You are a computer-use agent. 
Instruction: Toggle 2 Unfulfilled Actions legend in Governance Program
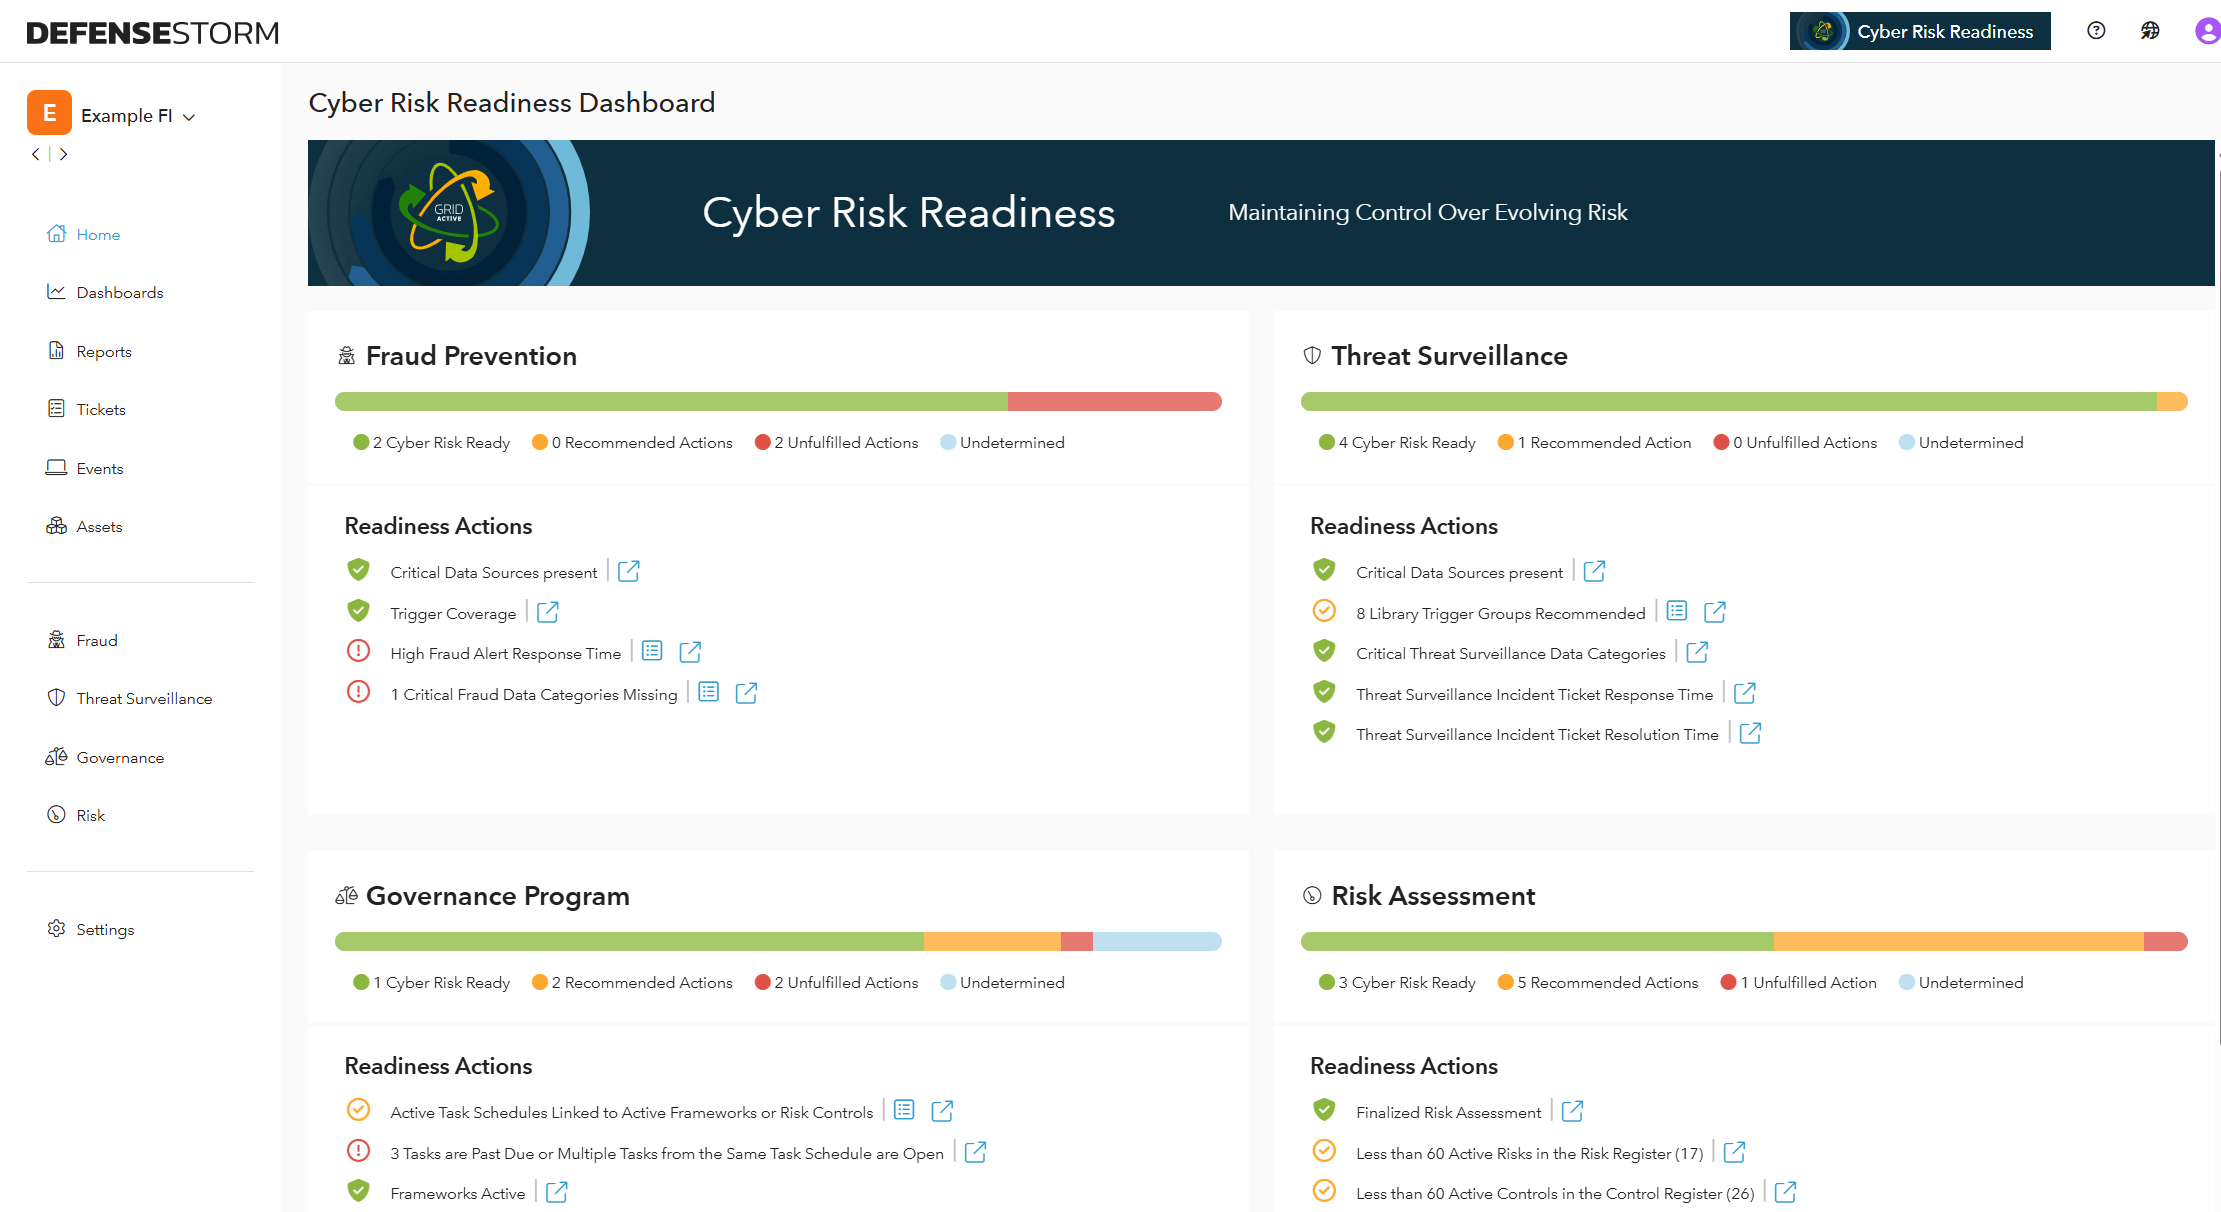click(836, 982)
